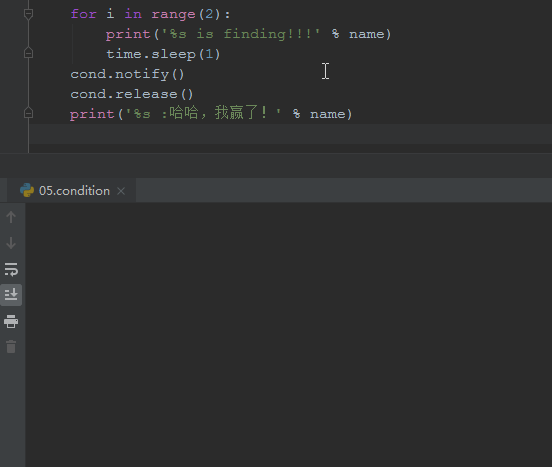Click the Print console output icon
Viewport: 552px width, 467px height.
[11, 321]
